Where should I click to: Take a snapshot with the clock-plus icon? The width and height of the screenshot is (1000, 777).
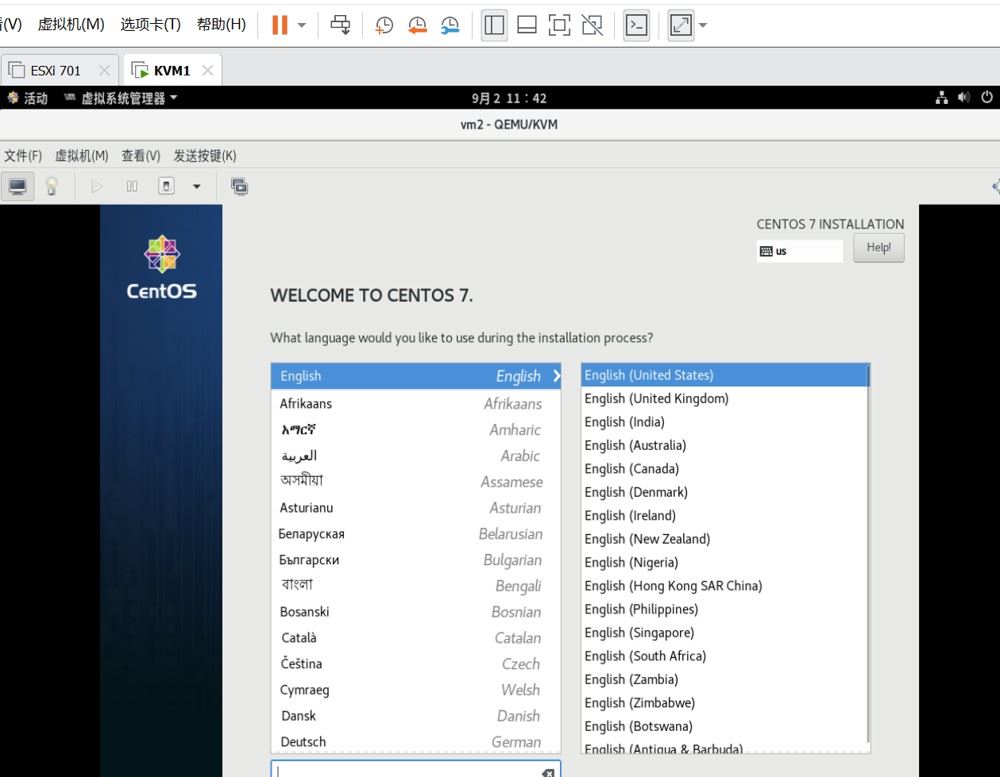coord(384,25)
